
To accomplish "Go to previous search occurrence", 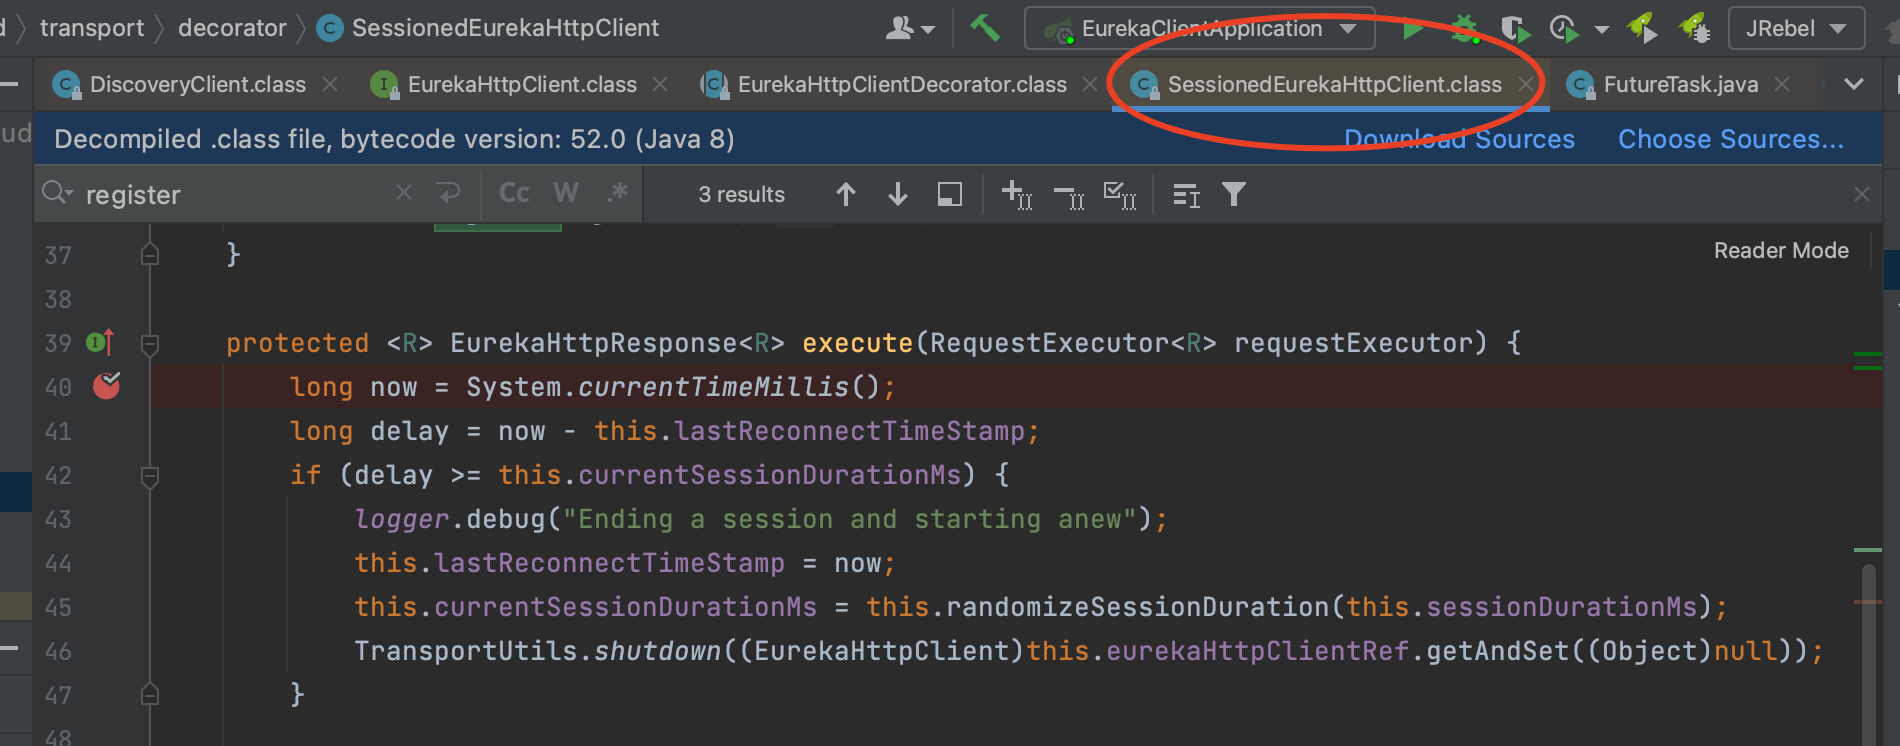I will click(846, 194).
